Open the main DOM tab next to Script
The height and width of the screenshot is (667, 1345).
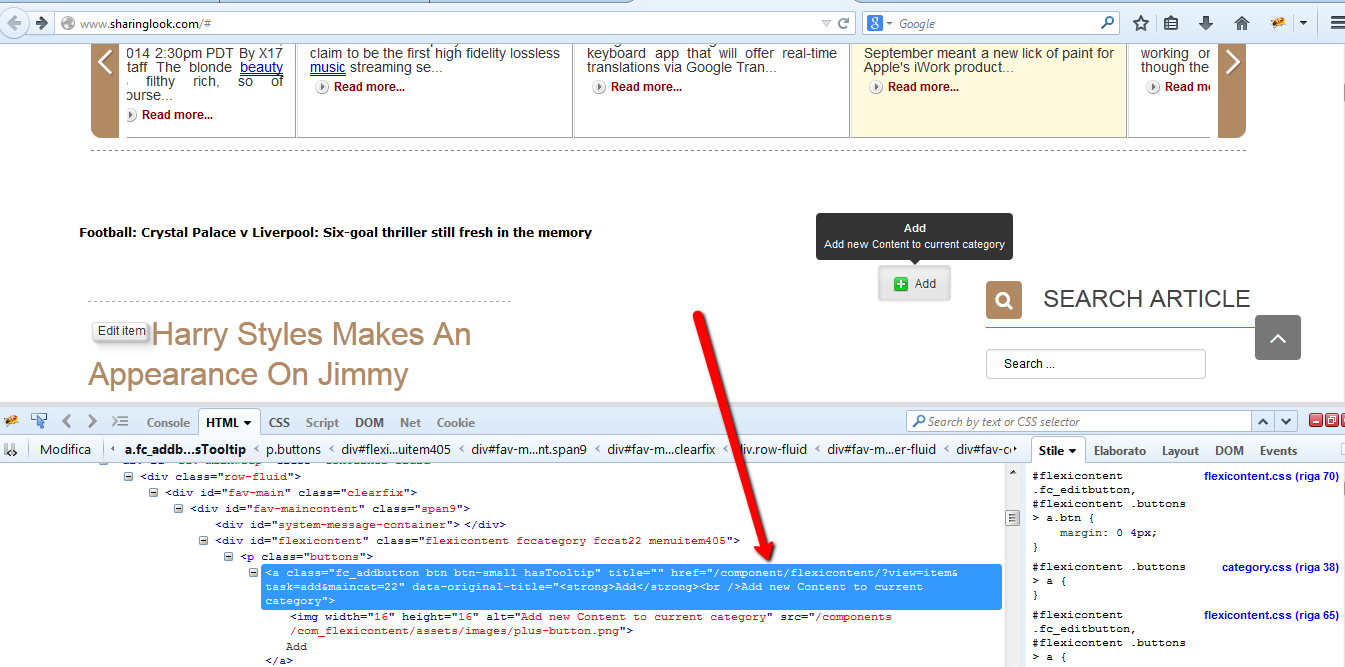(x=369, y=422)
